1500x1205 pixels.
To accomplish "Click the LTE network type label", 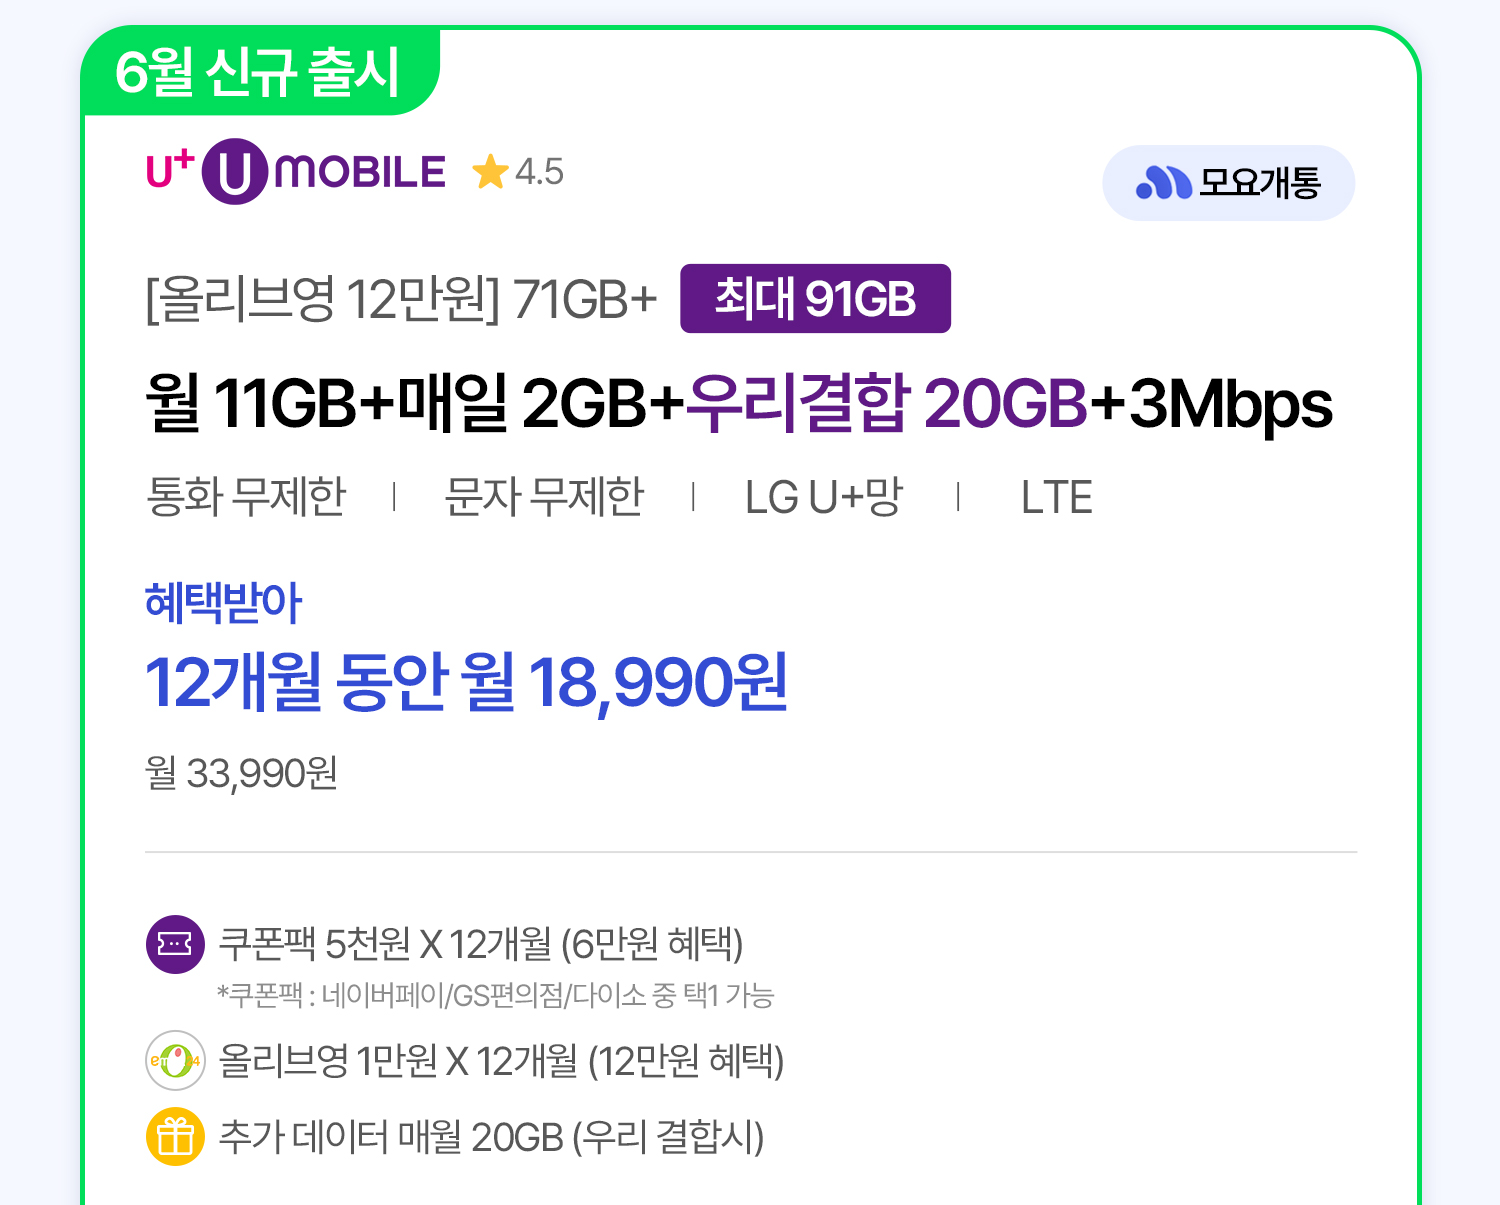I will point(1056,497).
